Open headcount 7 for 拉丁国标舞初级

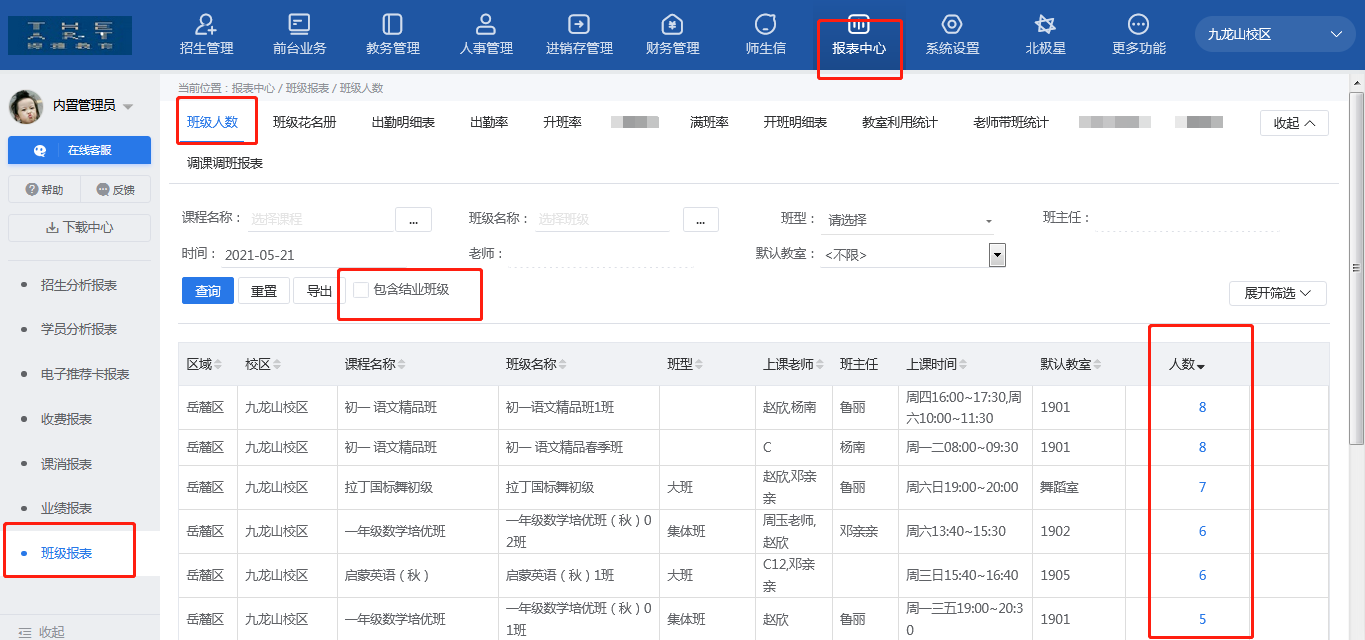tap(1202, 487)
